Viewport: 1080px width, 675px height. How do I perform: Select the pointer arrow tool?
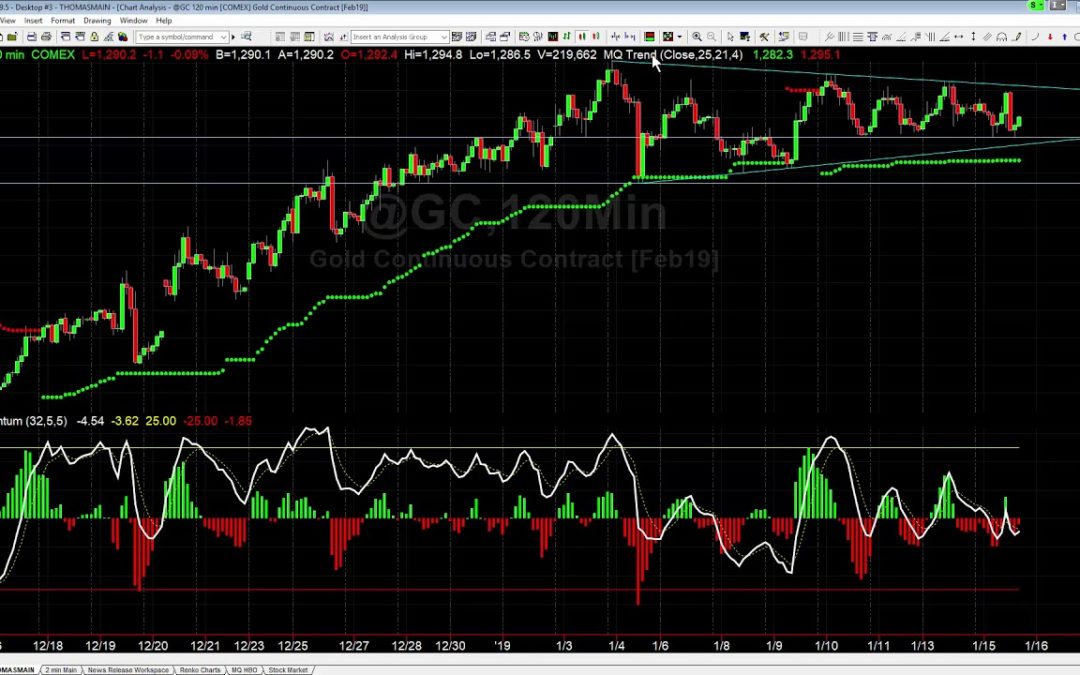[x=730, y=37]
